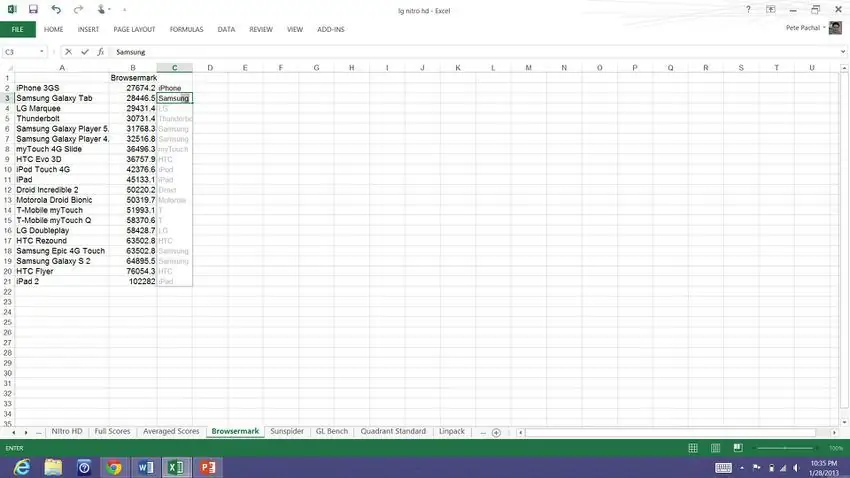Viewport: 850px width, 478px height.
Task: Click the Name Box showing C3
Action: 20,52
